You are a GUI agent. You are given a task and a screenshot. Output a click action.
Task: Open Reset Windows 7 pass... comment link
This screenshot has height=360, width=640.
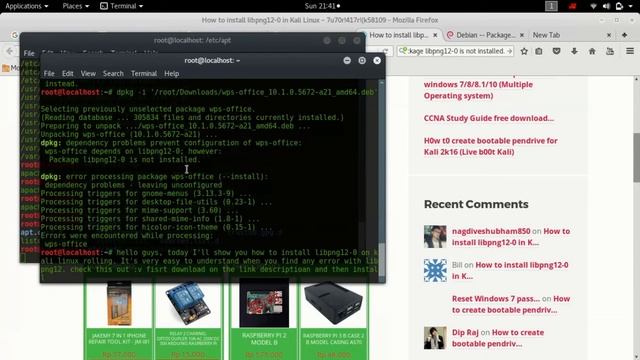[496, 298]
